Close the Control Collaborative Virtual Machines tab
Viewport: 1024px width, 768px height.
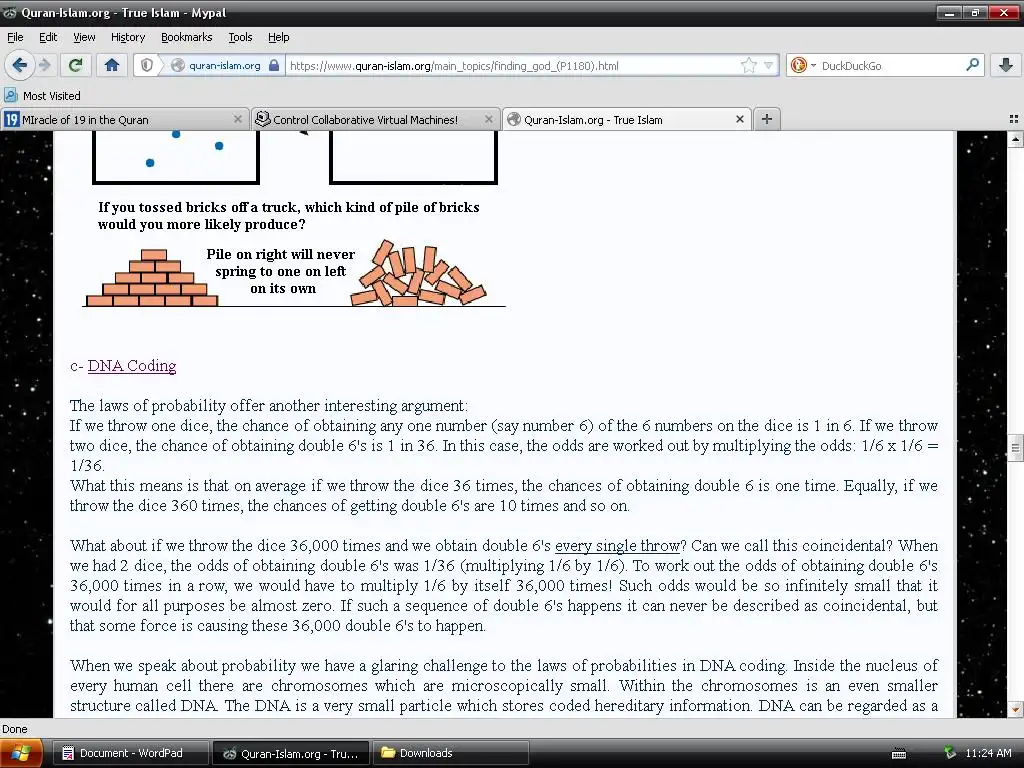click(488, 120)
